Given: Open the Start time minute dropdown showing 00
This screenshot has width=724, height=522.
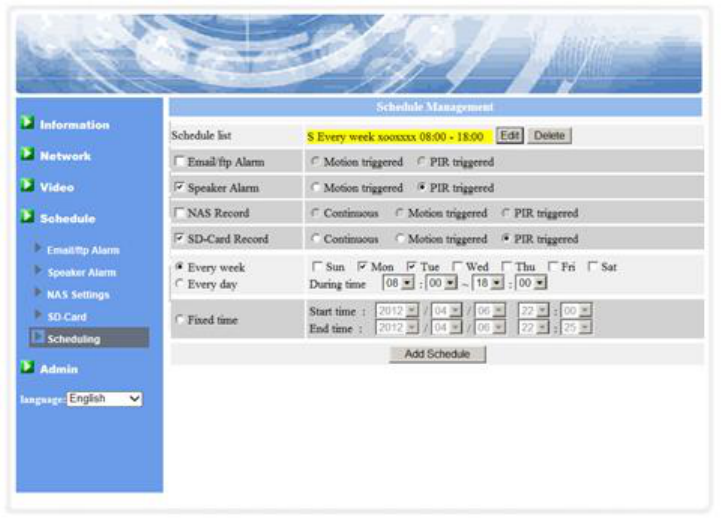Looking at the screenshot, I should [x=576, y=311].
